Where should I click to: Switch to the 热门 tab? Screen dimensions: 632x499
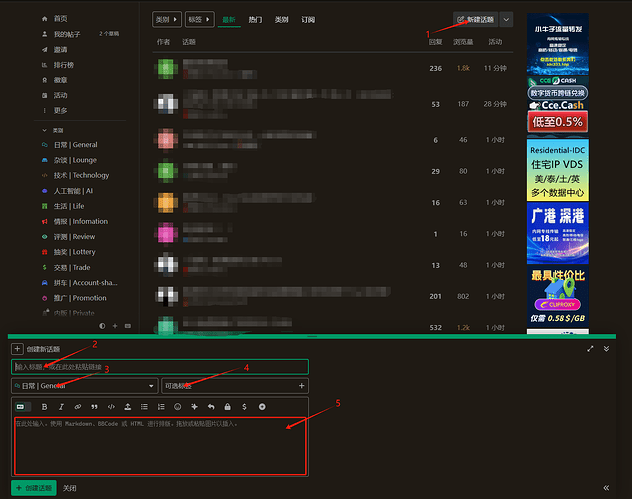[255, 19]
